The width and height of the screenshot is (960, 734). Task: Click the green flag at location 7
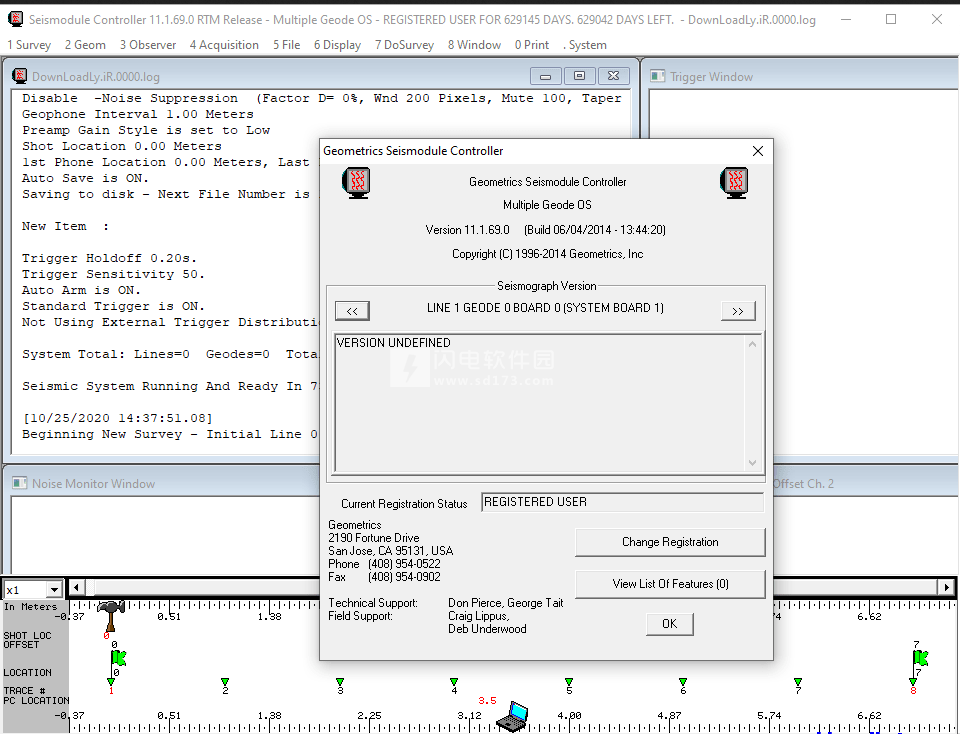(920, 658)
